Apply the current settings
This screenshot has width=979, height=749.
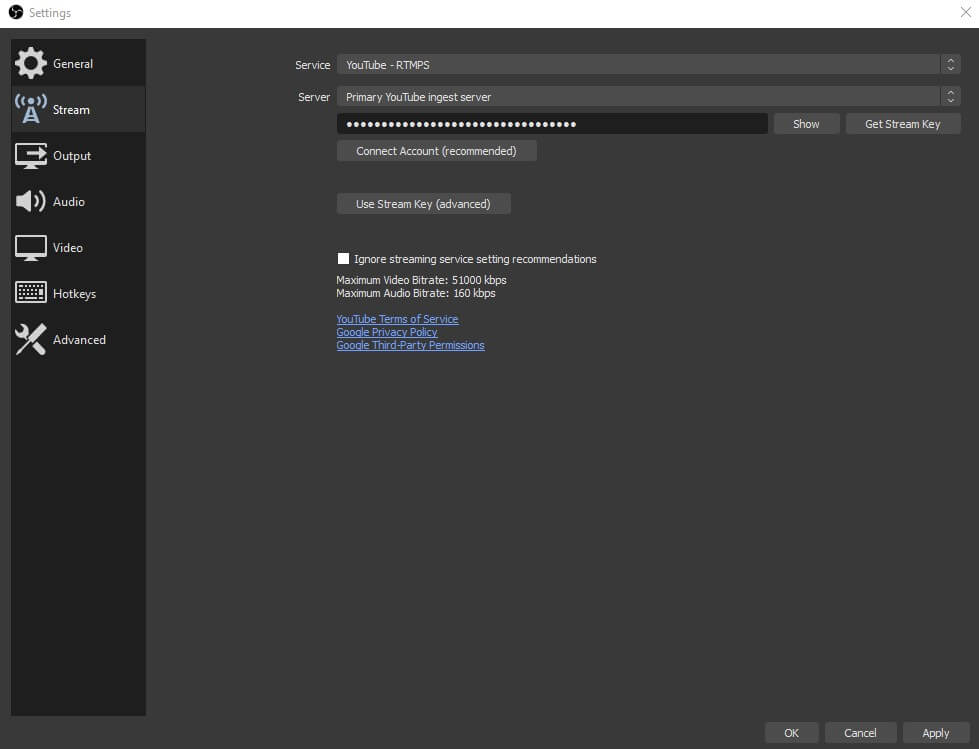(935, 732)
